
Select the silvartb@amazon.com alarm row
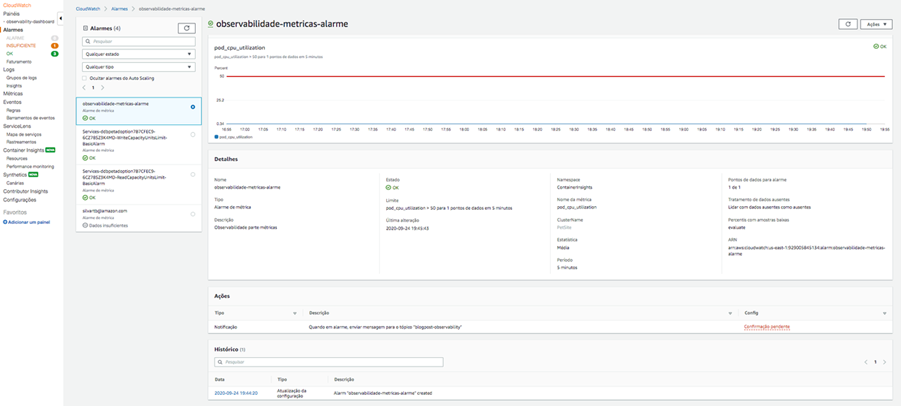tap(138, 218)
